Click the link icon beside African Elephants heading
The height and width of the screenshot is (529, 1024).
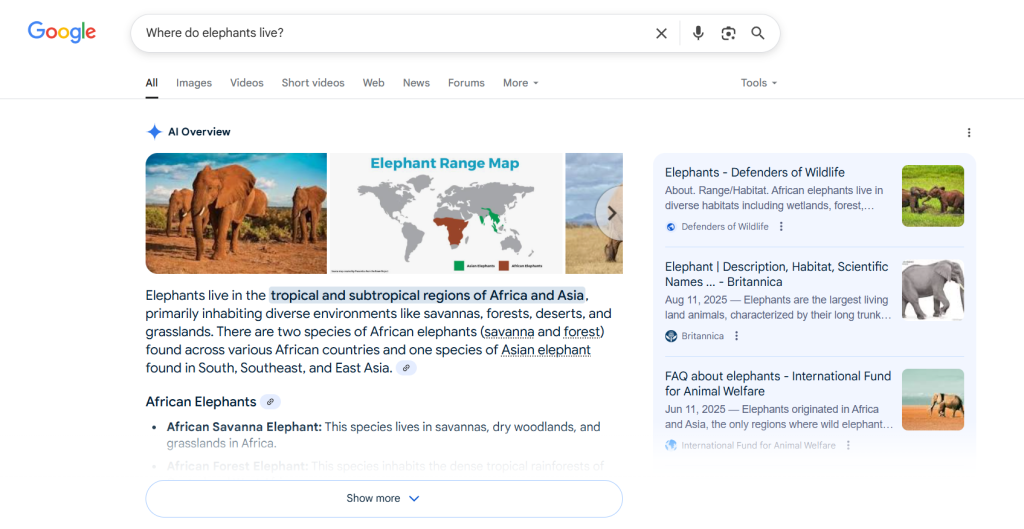pyautogui.click(x=270, y=402)
